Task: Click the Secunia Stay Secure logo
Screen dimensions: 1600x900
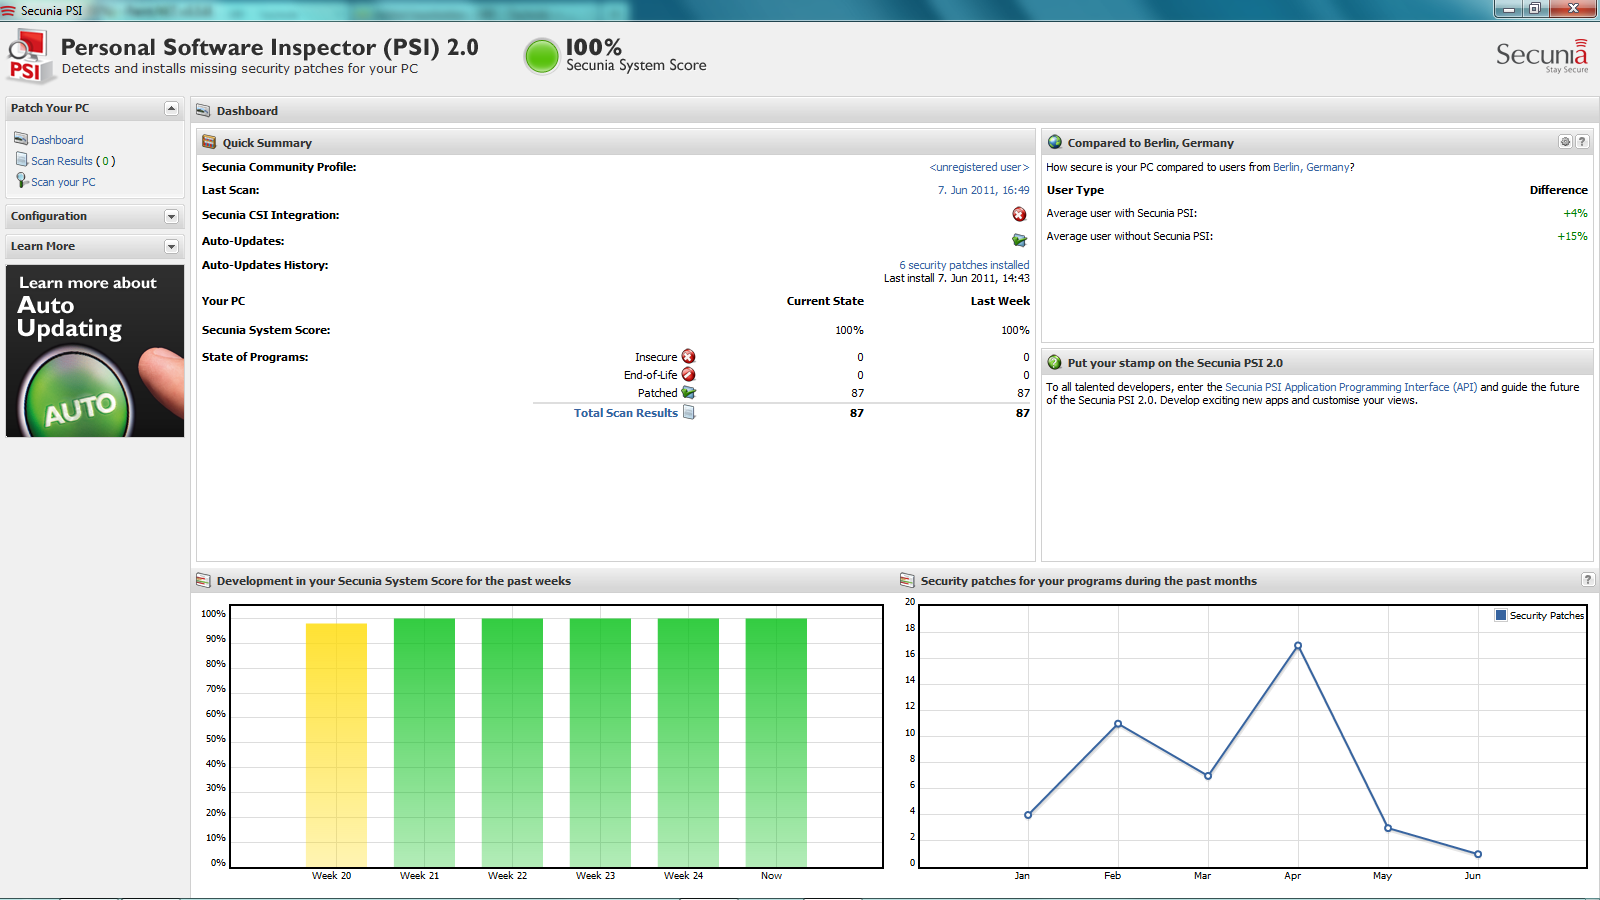Action: (1541, 55)
